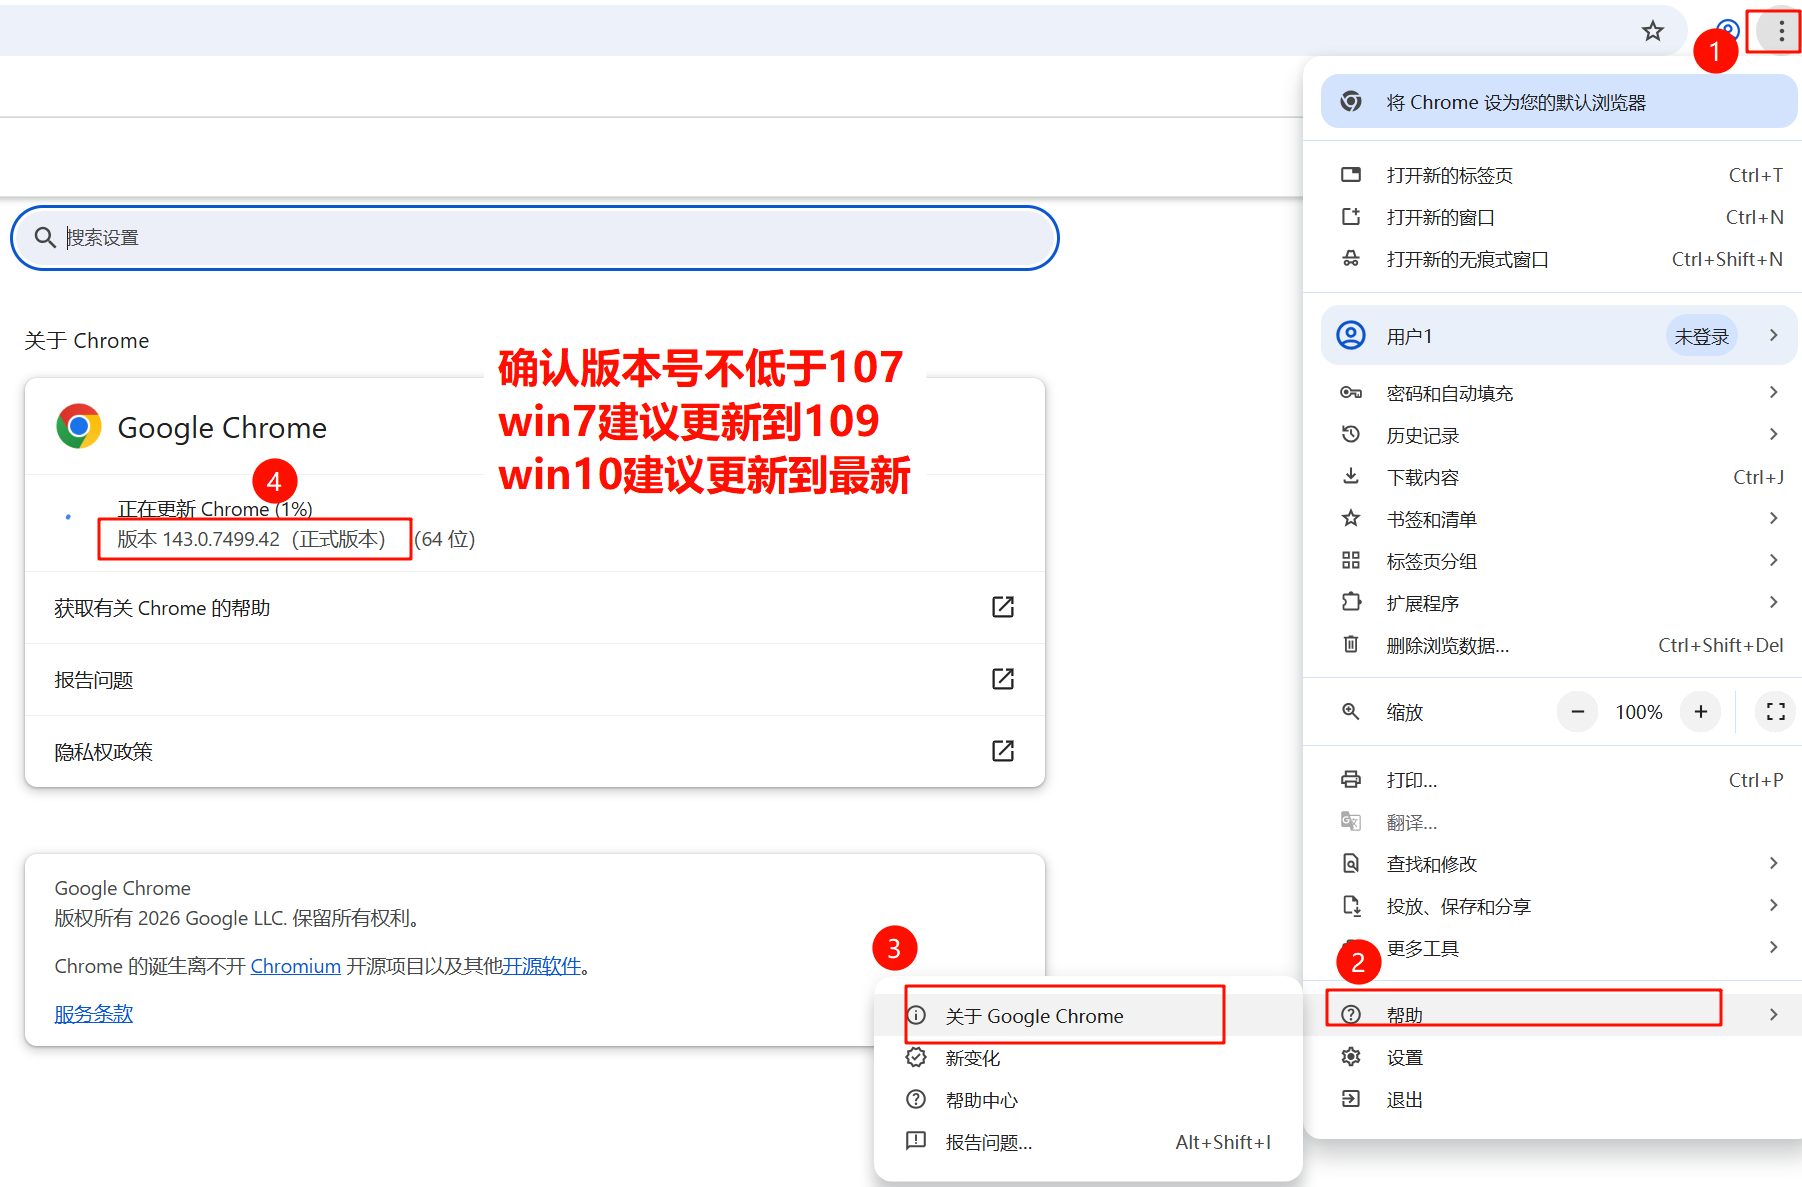Open the Chromium hyperlink
Screen dimensions: 1802x1187
click(x=295, y=966)
